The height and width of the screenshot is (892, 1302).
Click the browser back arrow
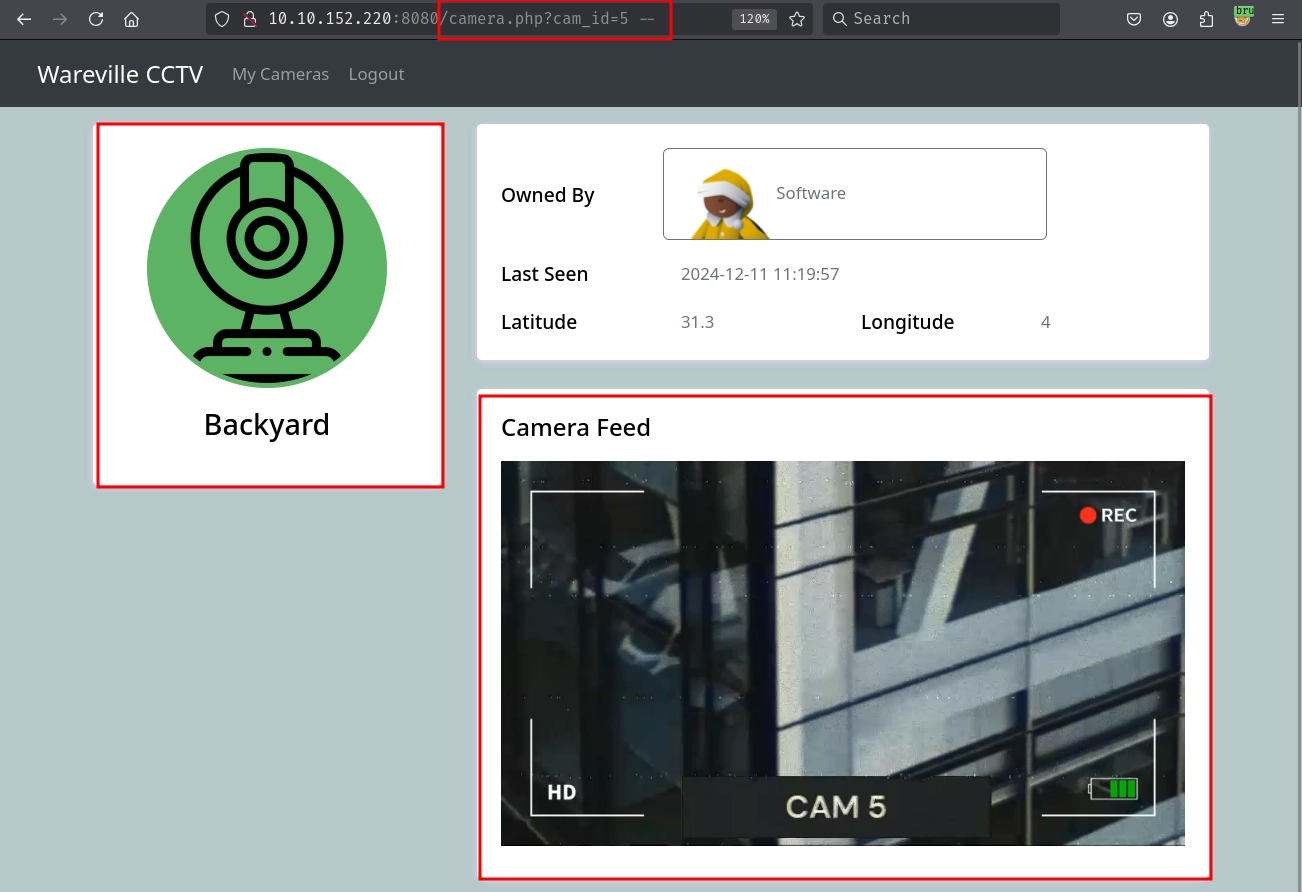(x=24, y=19)
